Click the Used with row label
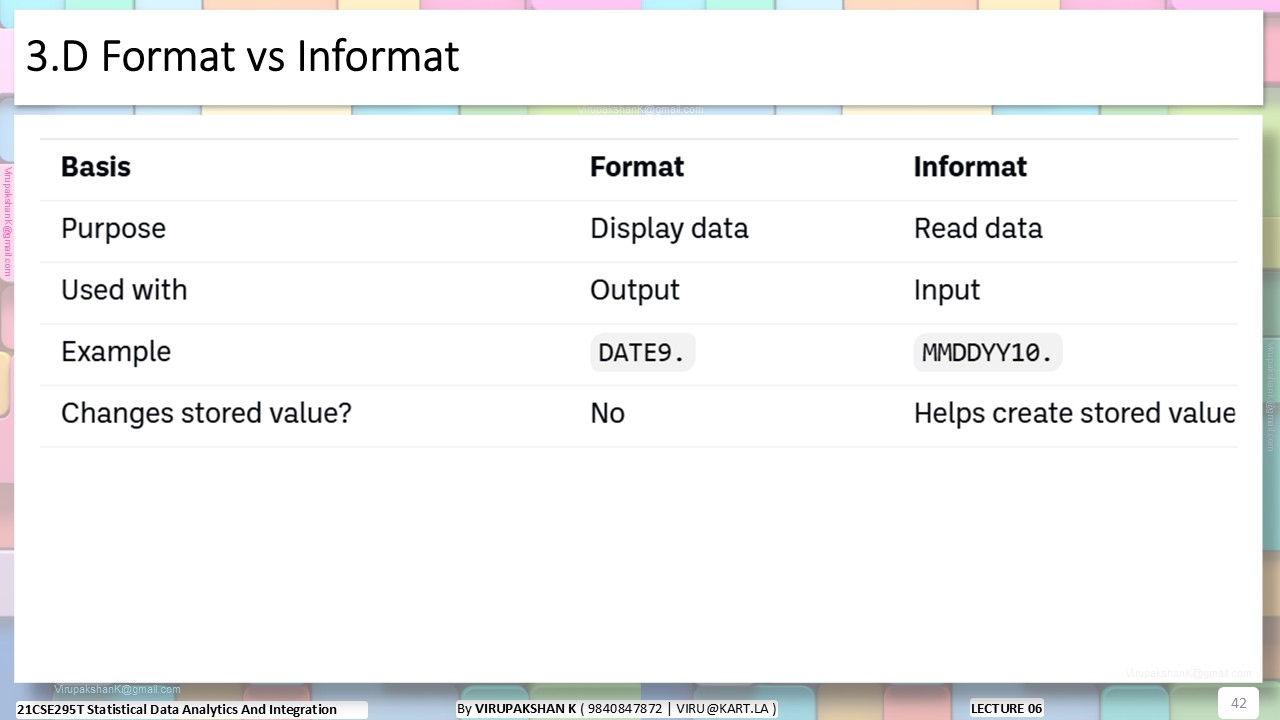Screen dimensions: 1280x720 click(x=124, y=290)
